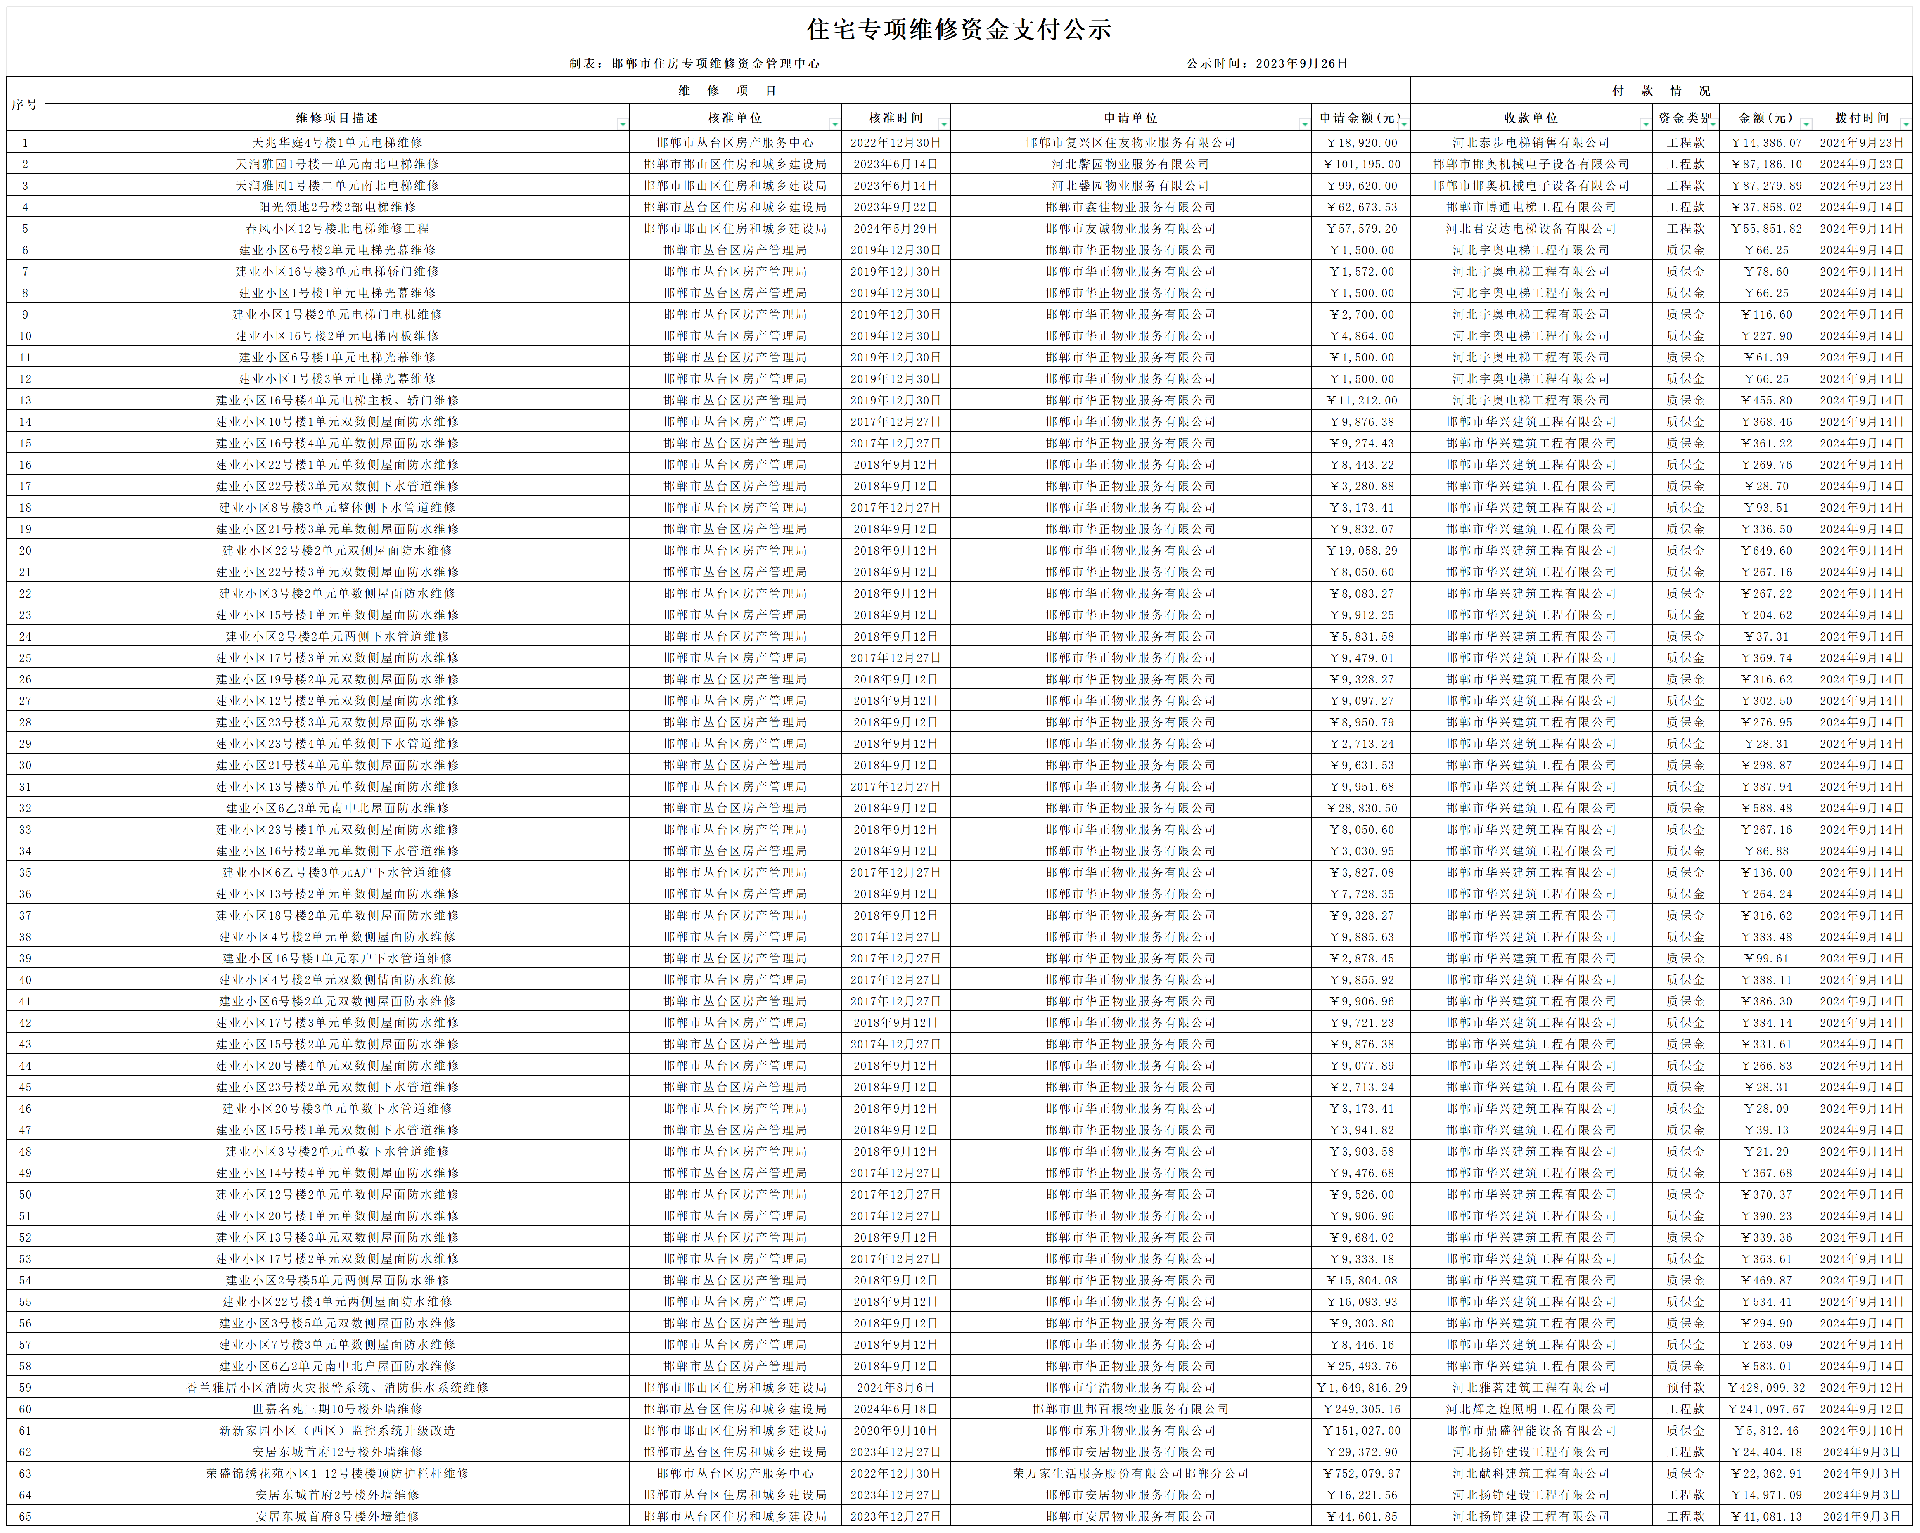Select the amount ¥62,673.53
This screenshot has height=1533, width=1920.
tap(1361, 207)
